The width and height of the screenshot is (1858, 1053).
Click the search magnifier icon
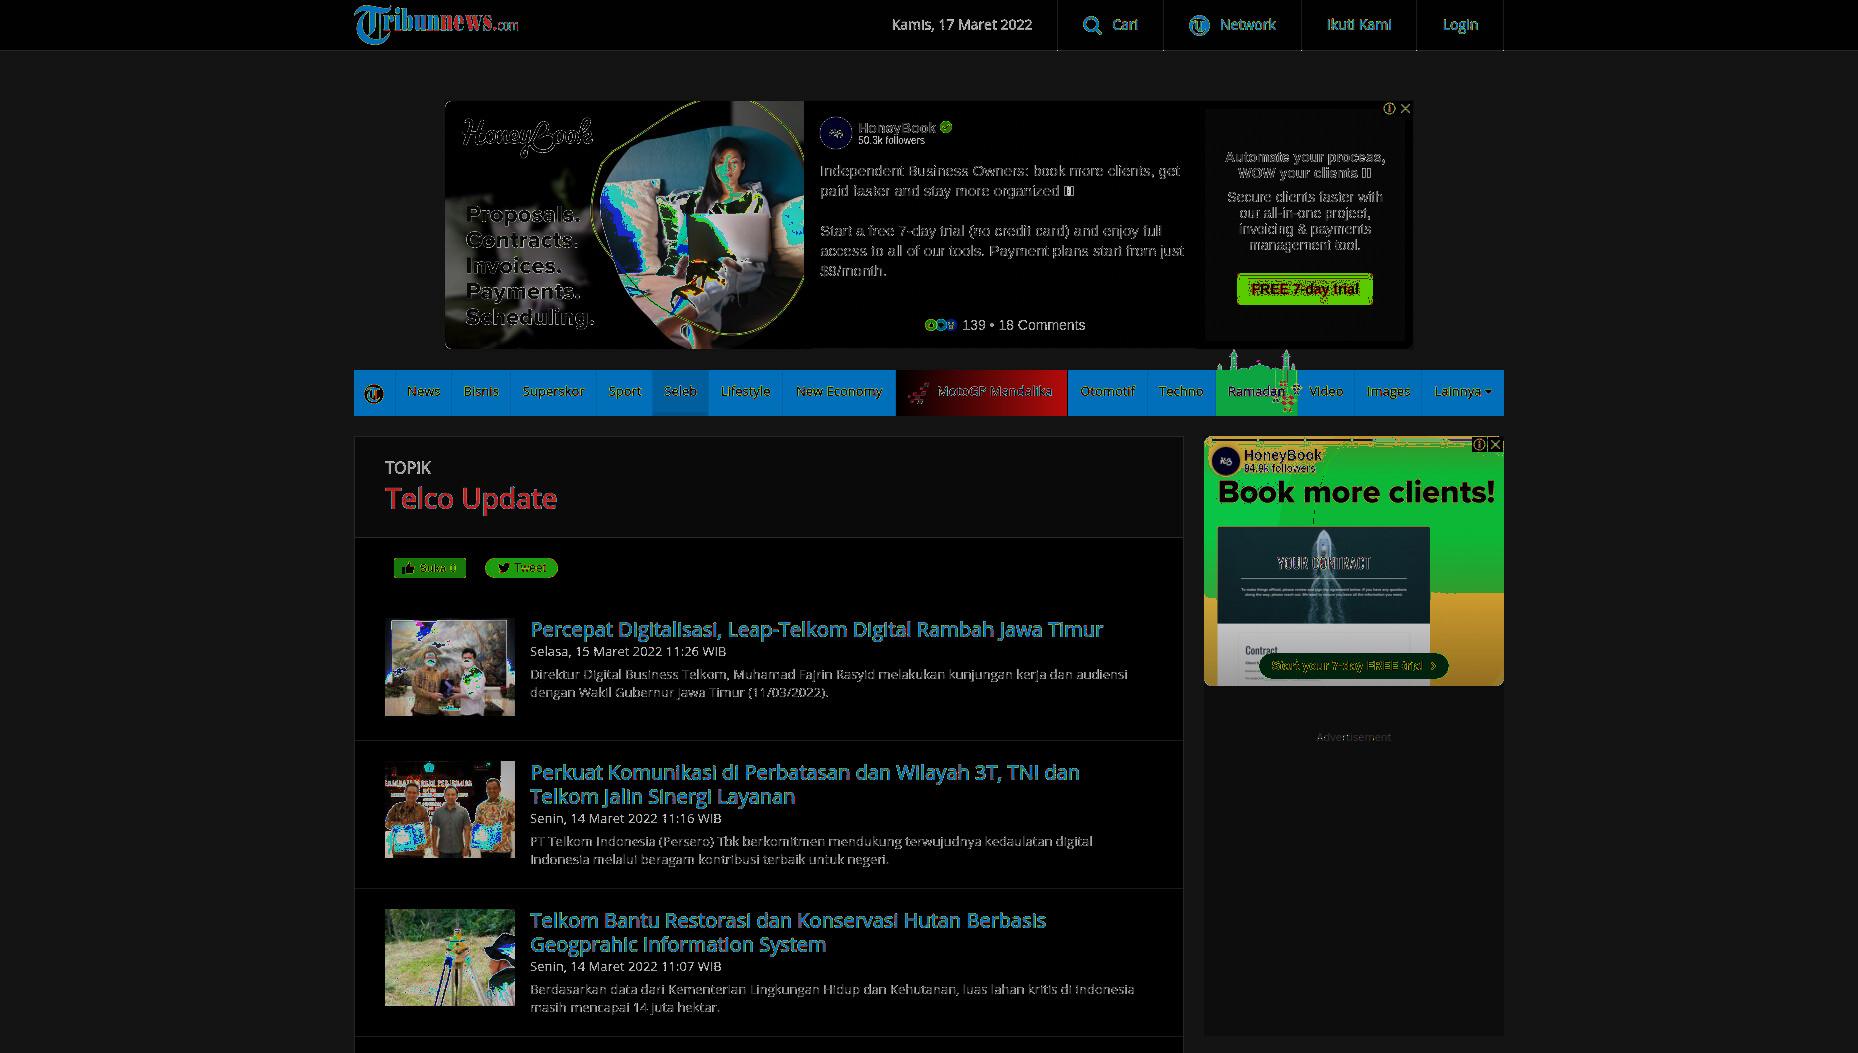(1092, 25)
